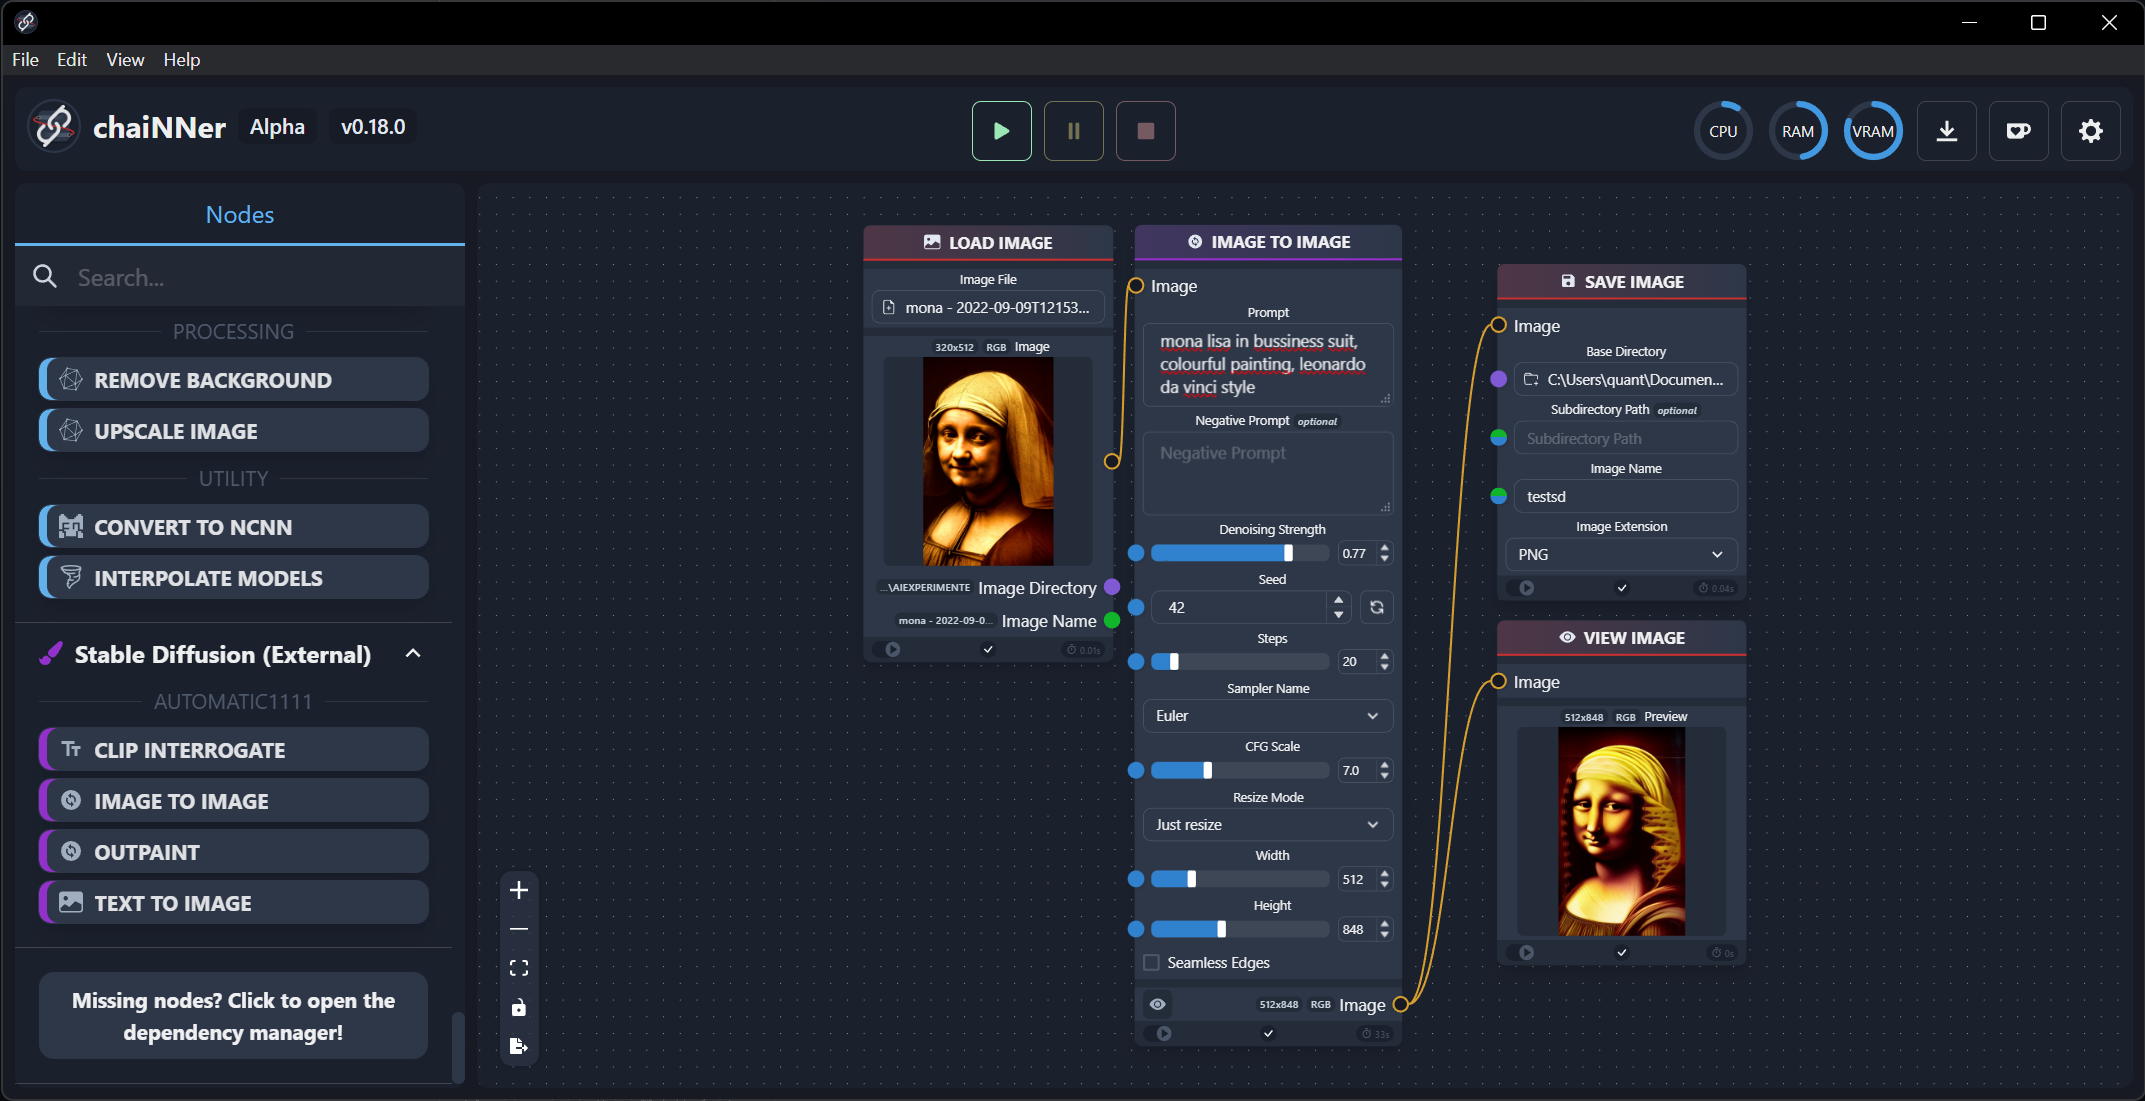
Task: Click the Save Image node validity checkmark
Action: [x=1622, y=588]
